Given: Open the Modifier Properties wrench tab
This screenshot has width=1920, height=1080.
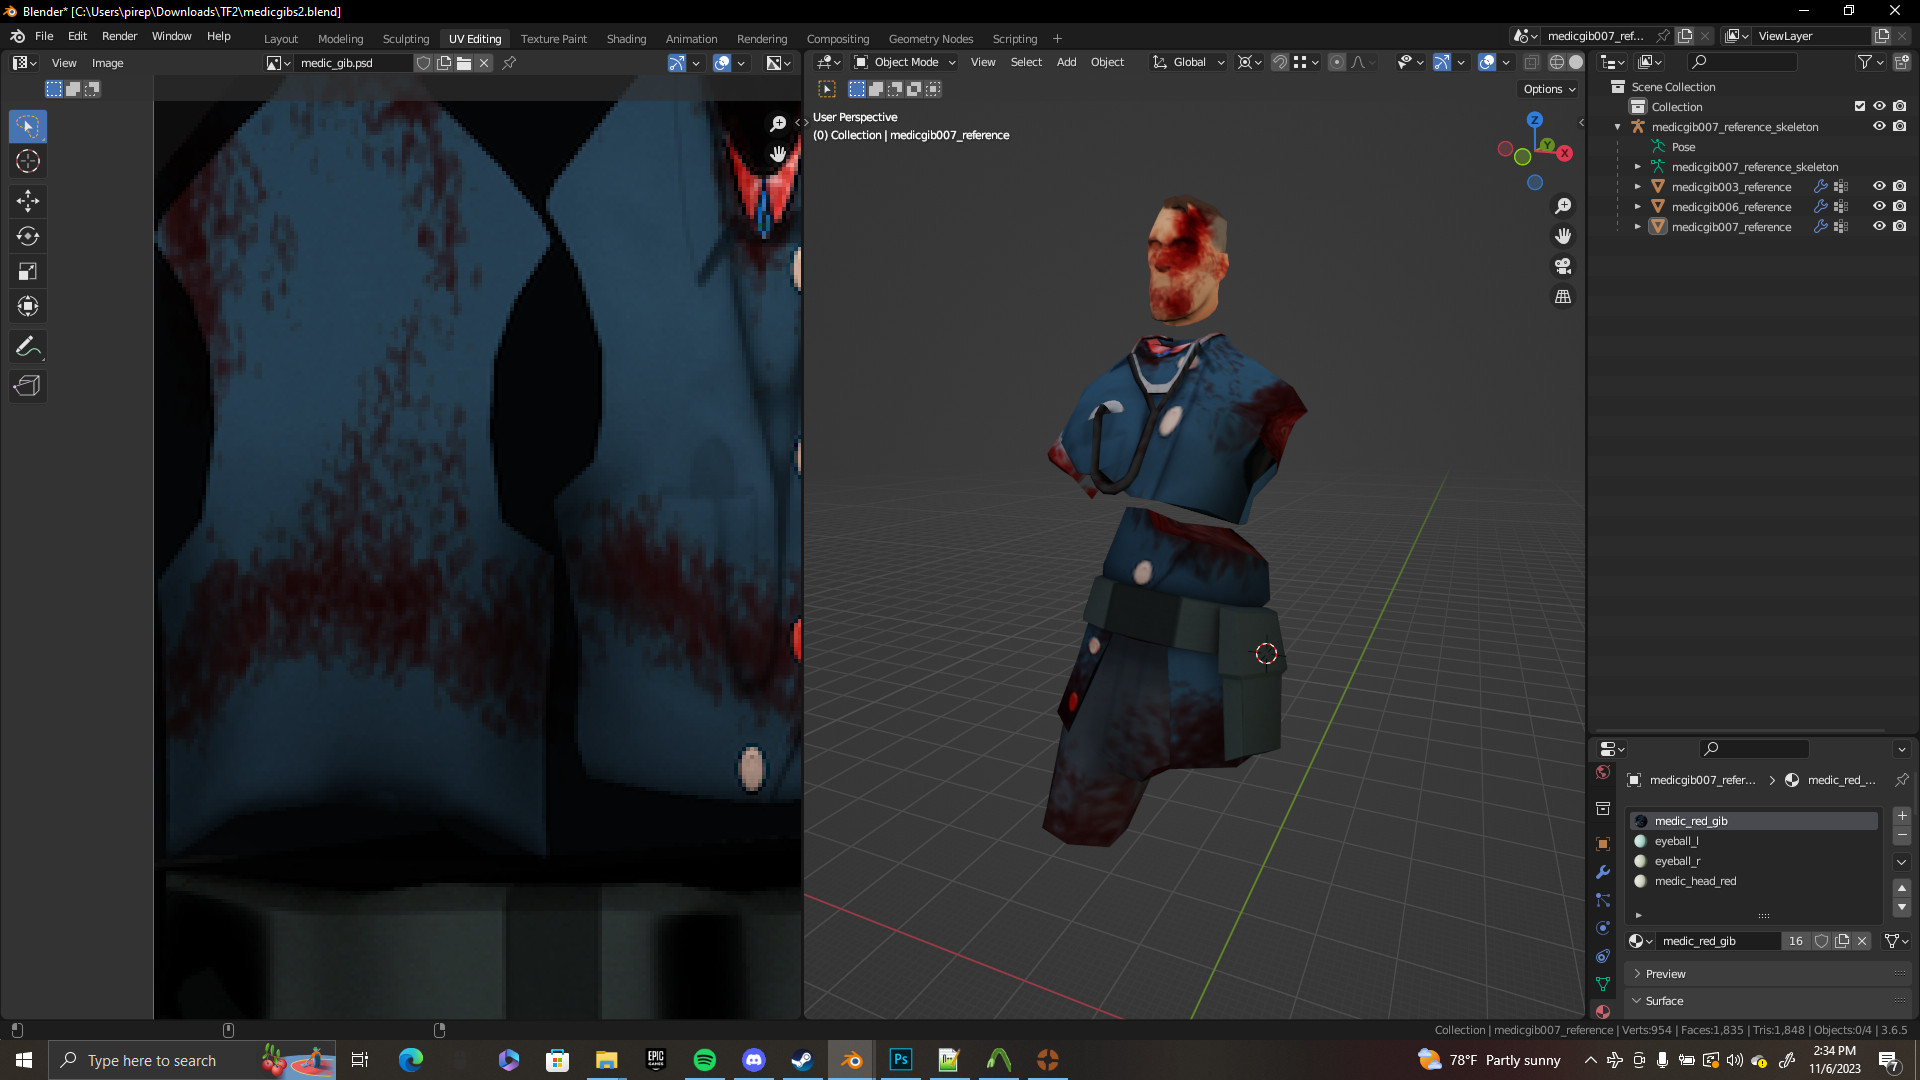Looking at the screenshot, I should pos(1602,873).
